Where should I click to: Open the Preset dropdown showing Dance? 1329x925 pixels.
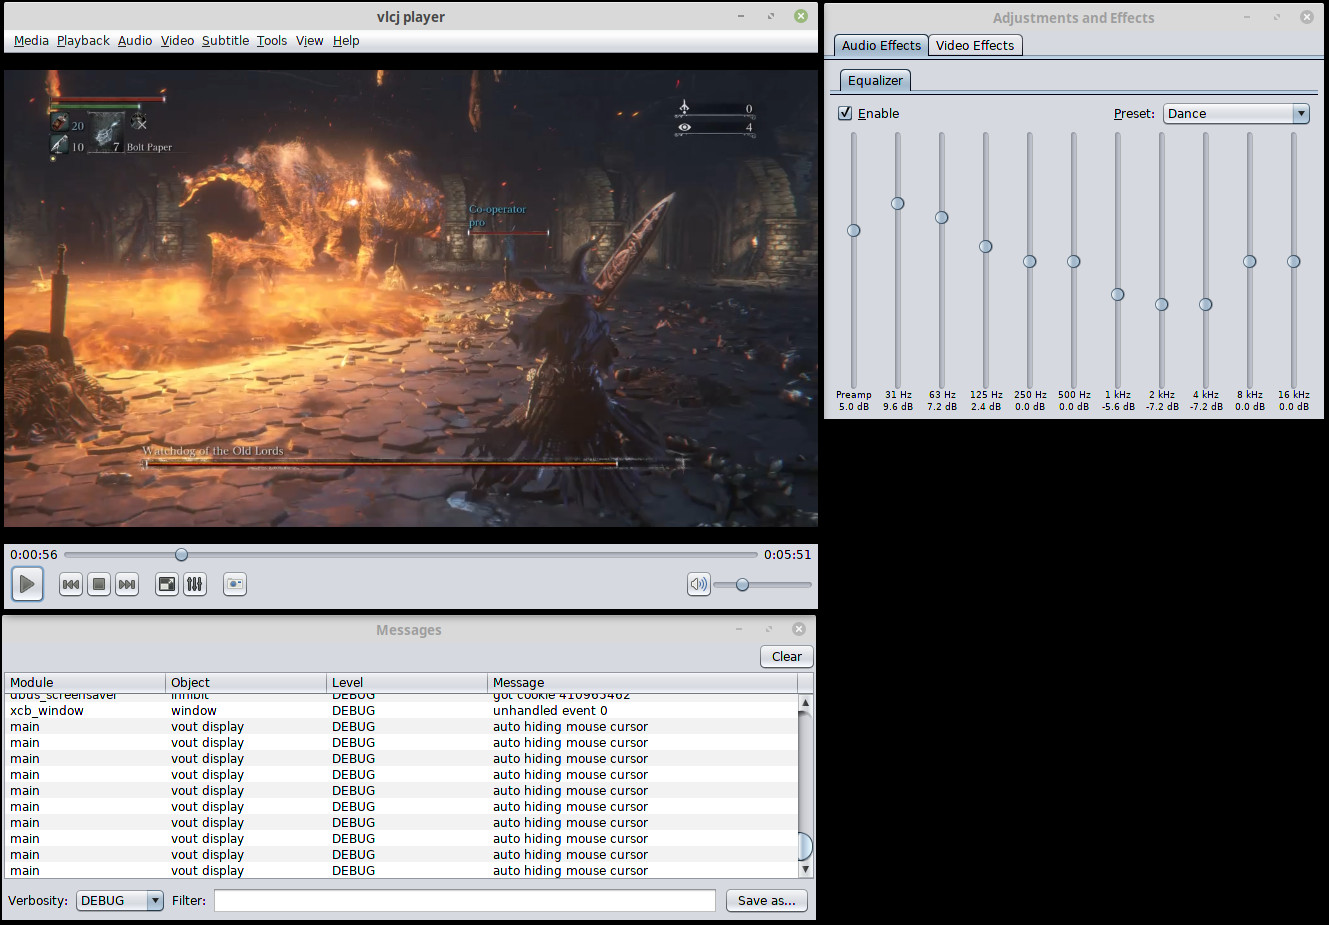pyautogui.click(x=1236, y=113)
